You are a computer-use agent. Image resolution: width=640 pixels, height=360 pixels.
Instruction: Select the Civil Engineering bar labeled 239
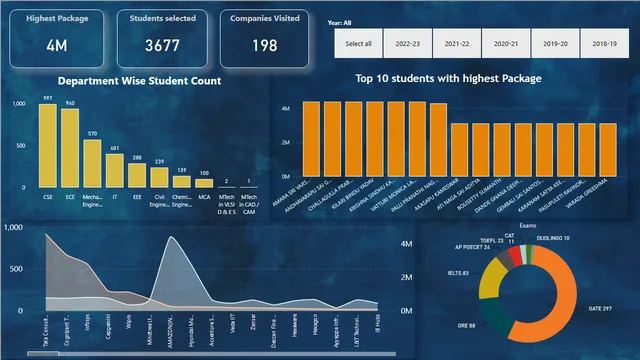point(159,178)
